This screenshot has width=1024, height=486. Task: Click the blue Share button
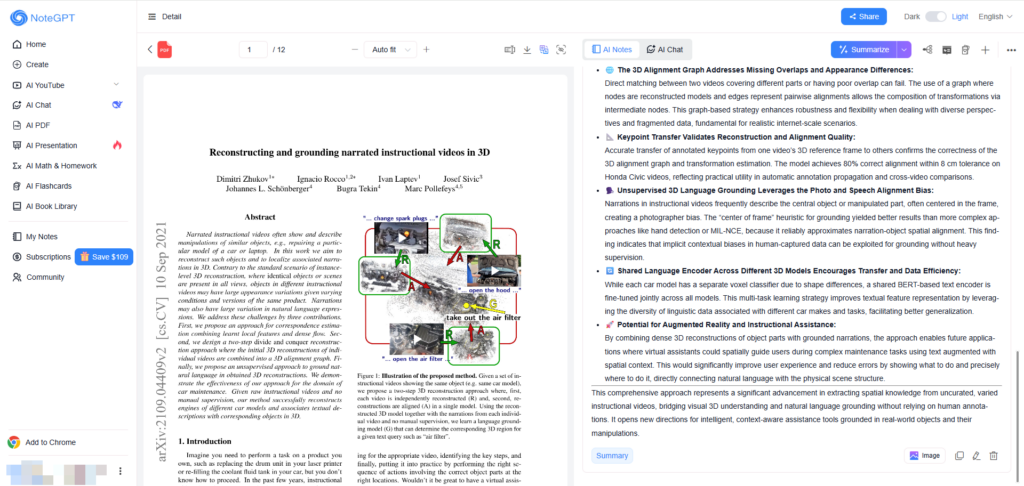(863, 17)
